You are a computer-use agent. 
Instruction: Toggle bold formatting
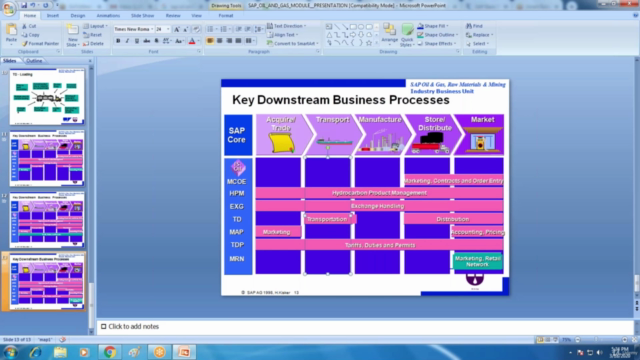tap(118, 41)
